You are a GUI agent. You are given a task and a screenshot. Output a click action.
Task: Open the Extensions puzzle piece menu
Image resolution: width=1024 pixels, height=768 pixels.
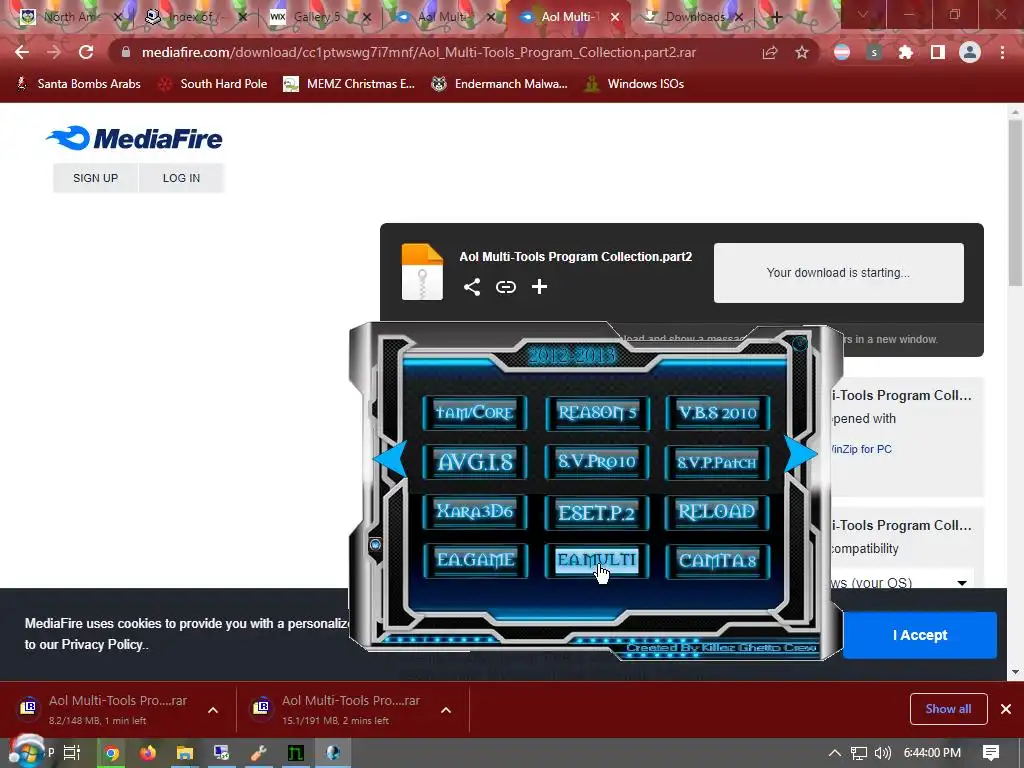pos(905,52)
